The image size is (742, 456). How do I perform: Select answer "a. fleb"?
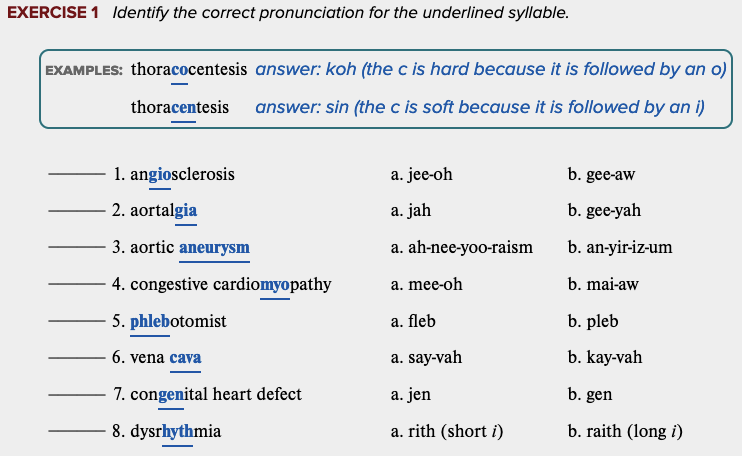point(413,321)
